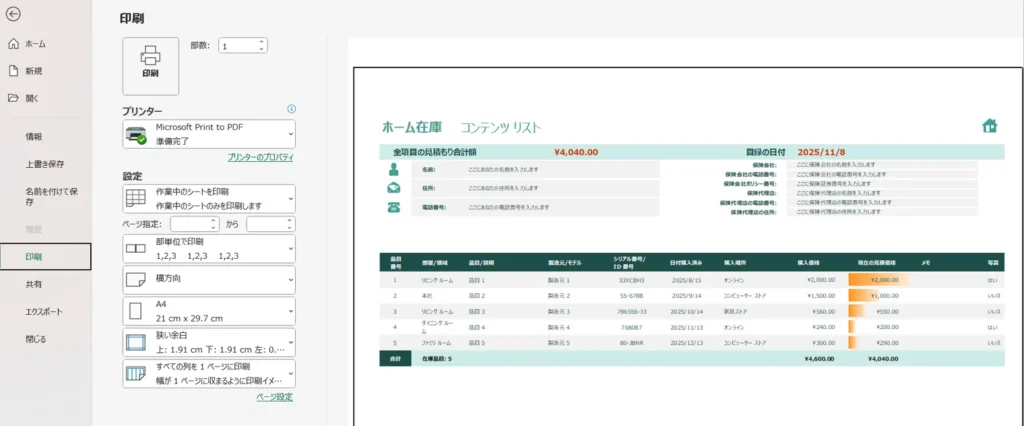The image size is (1024, 426).
Task: Click the 33XCBH3 serial number cell
Action: click(631, 280)
